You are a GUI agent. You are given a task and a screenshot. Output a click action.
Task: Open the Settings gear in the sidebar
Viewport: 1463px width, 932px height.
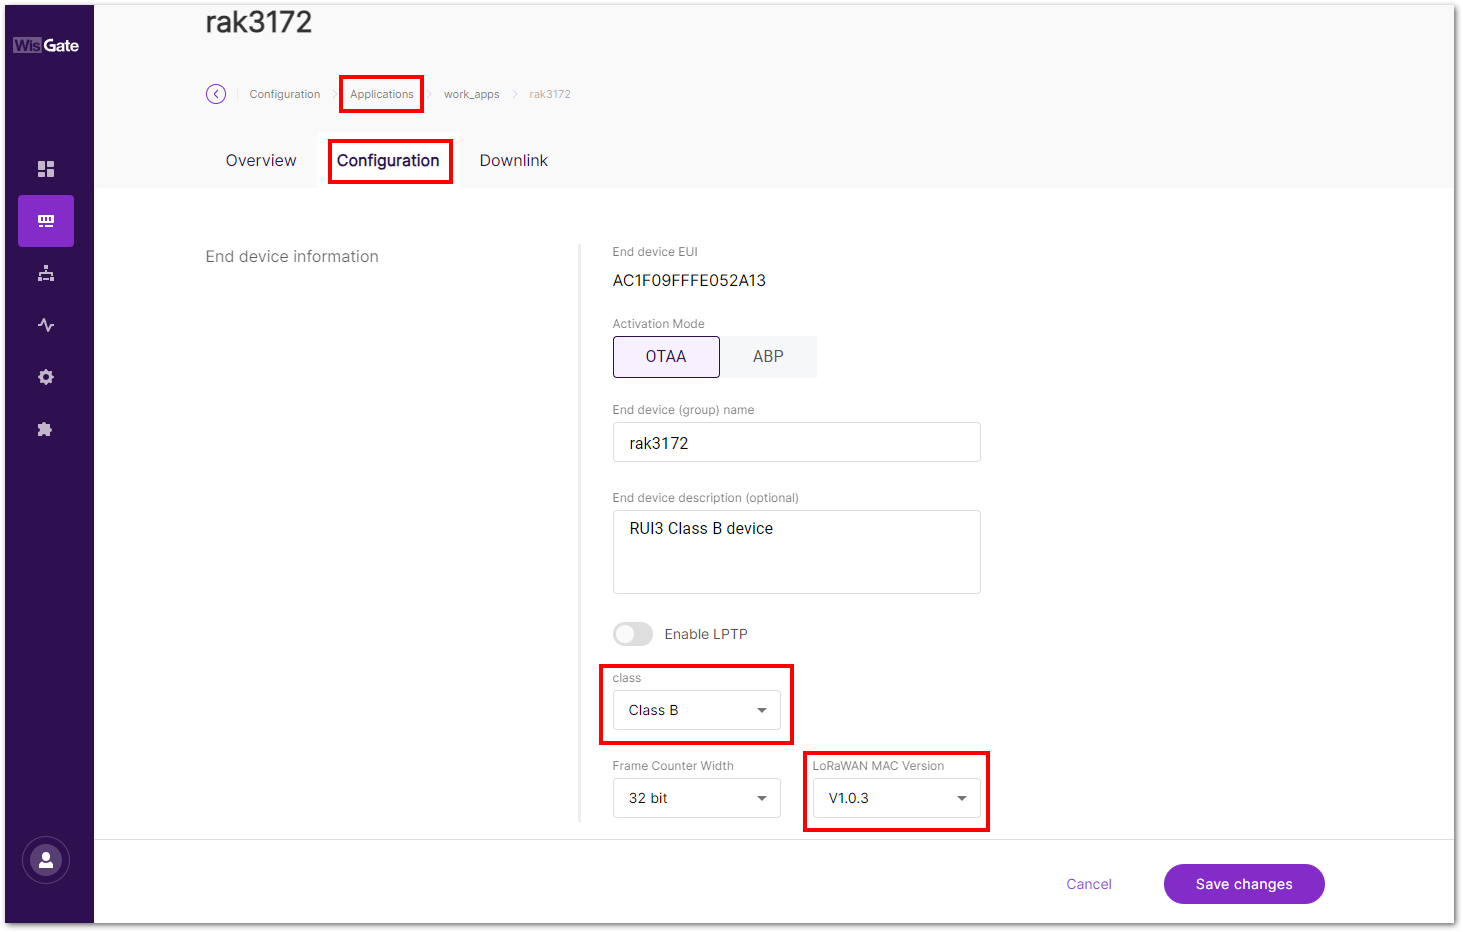click(45, 376)
